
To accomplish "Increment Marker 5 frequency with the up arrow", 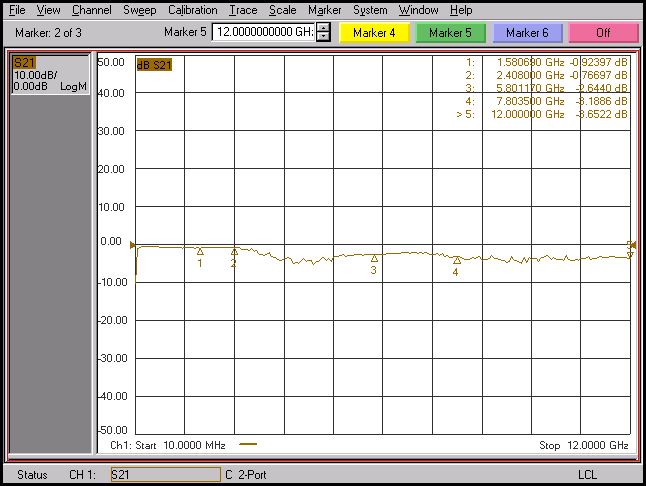I will pos(323,28).
